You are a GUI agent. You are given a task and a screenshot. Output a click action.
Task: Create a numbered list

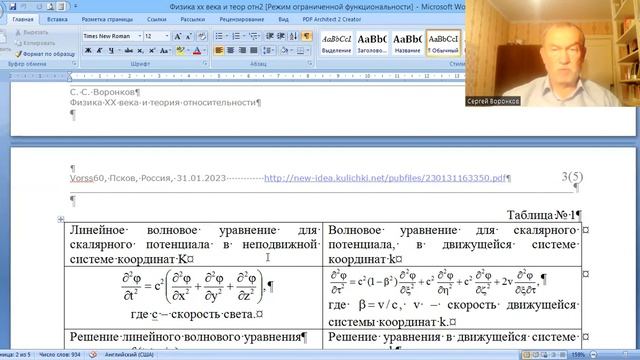[236, 36]
